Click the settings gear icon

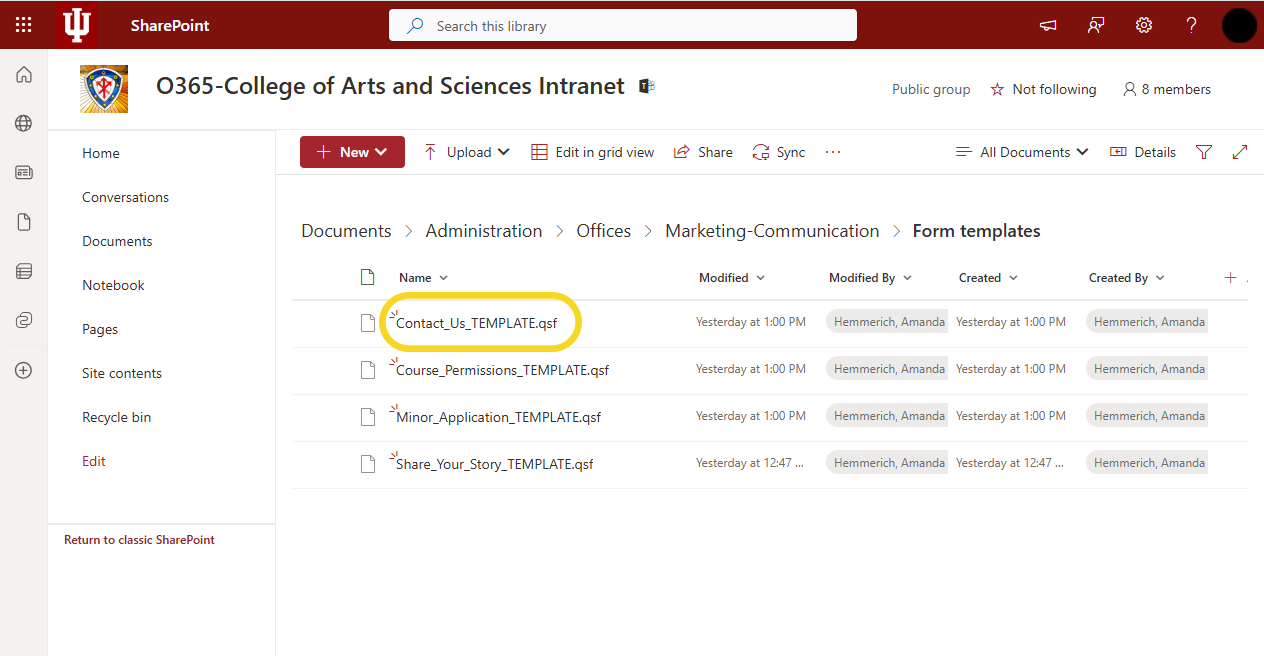(x=1143, y=25)
